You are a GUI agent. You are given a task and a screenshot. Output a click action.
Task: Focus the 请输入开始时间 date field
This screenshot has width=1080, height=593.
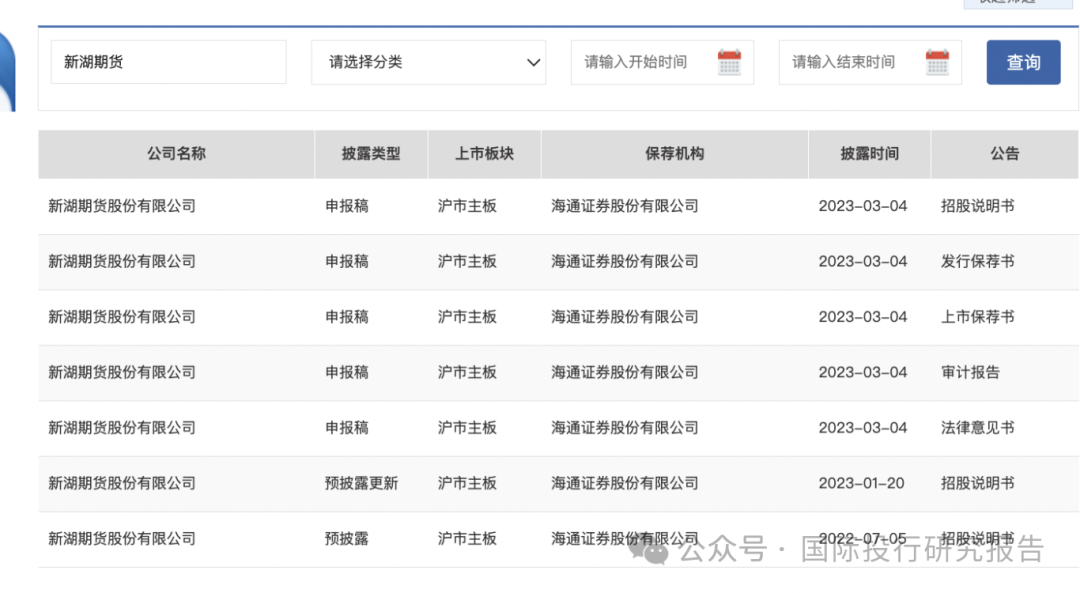click(662, 62)
